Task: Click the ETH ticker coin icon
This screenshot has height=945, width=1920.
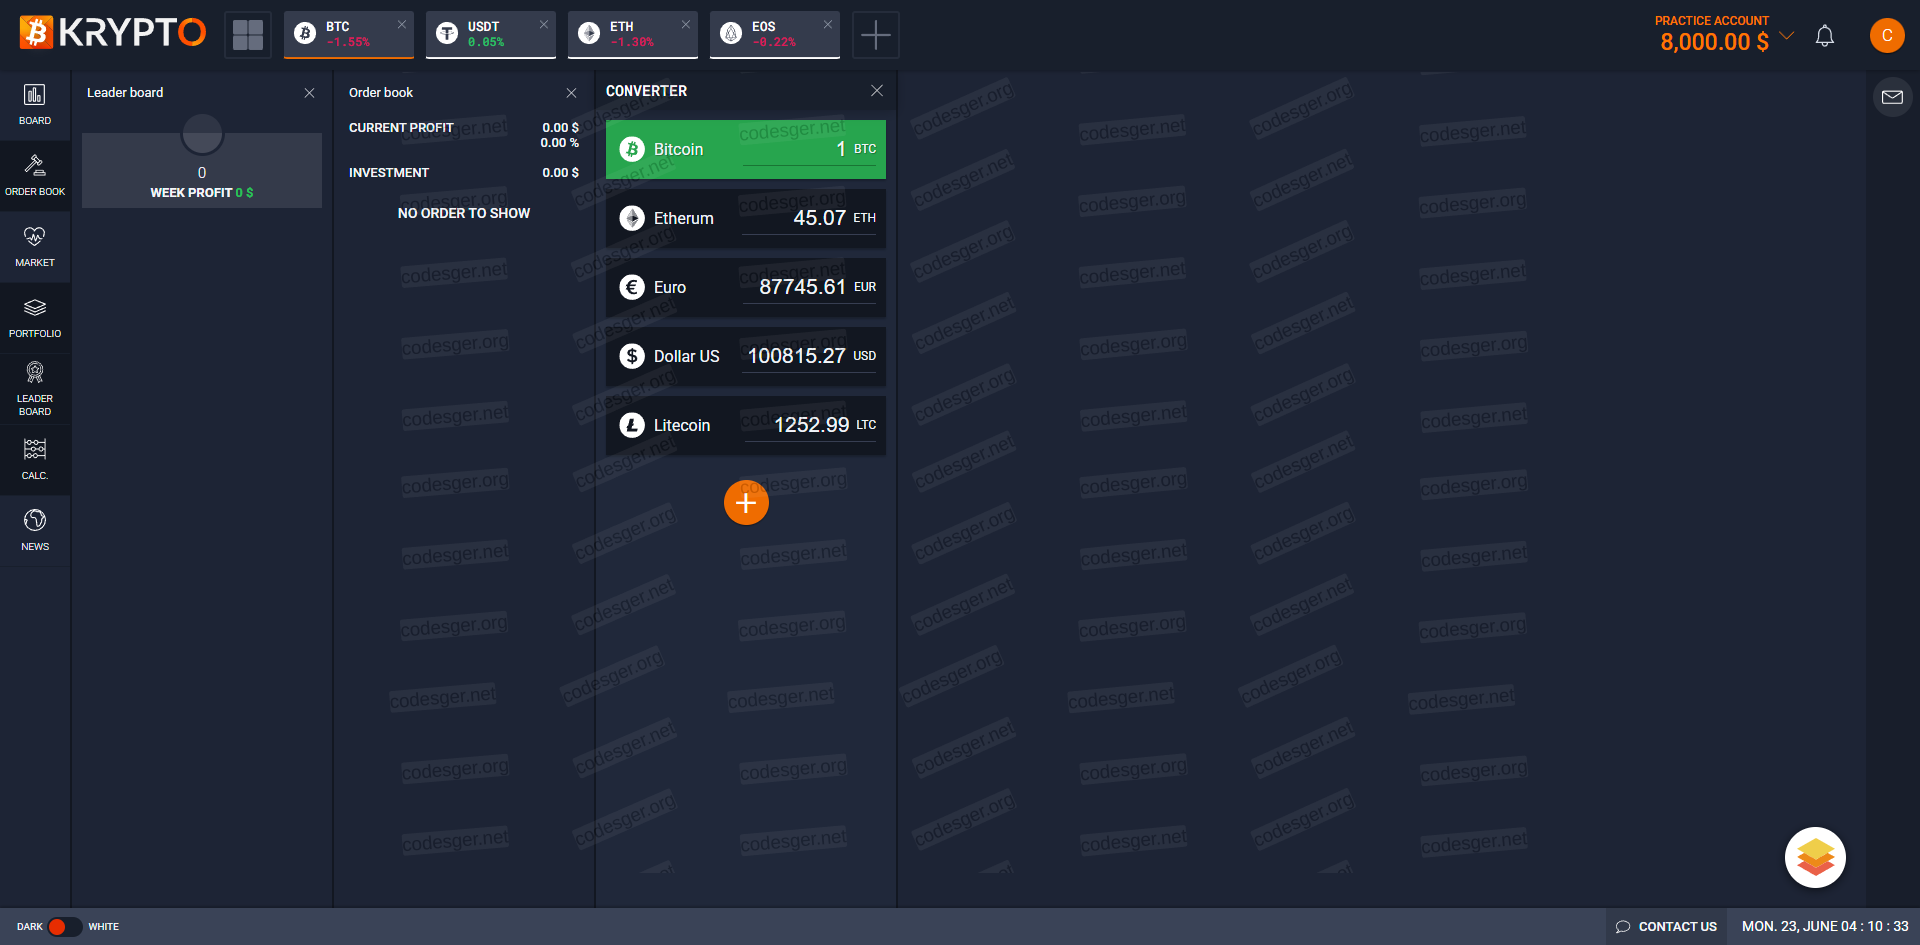Action: click(x=589, y=34)
